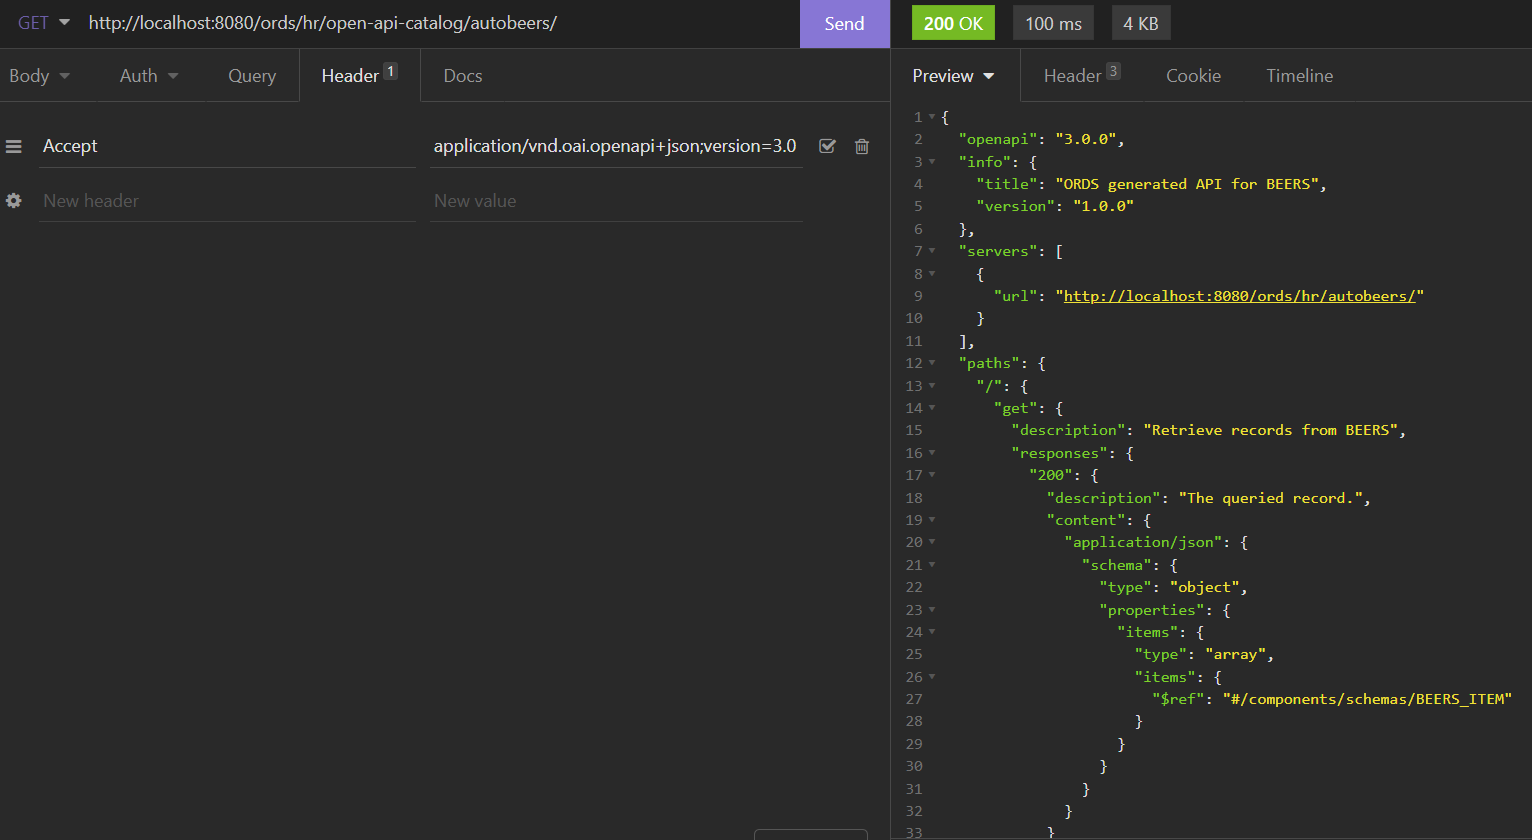Image resolution: width=1532 pixels, height=840 pixels.
Task: Collapse the "200" response fold arrow
Action: 932,475
